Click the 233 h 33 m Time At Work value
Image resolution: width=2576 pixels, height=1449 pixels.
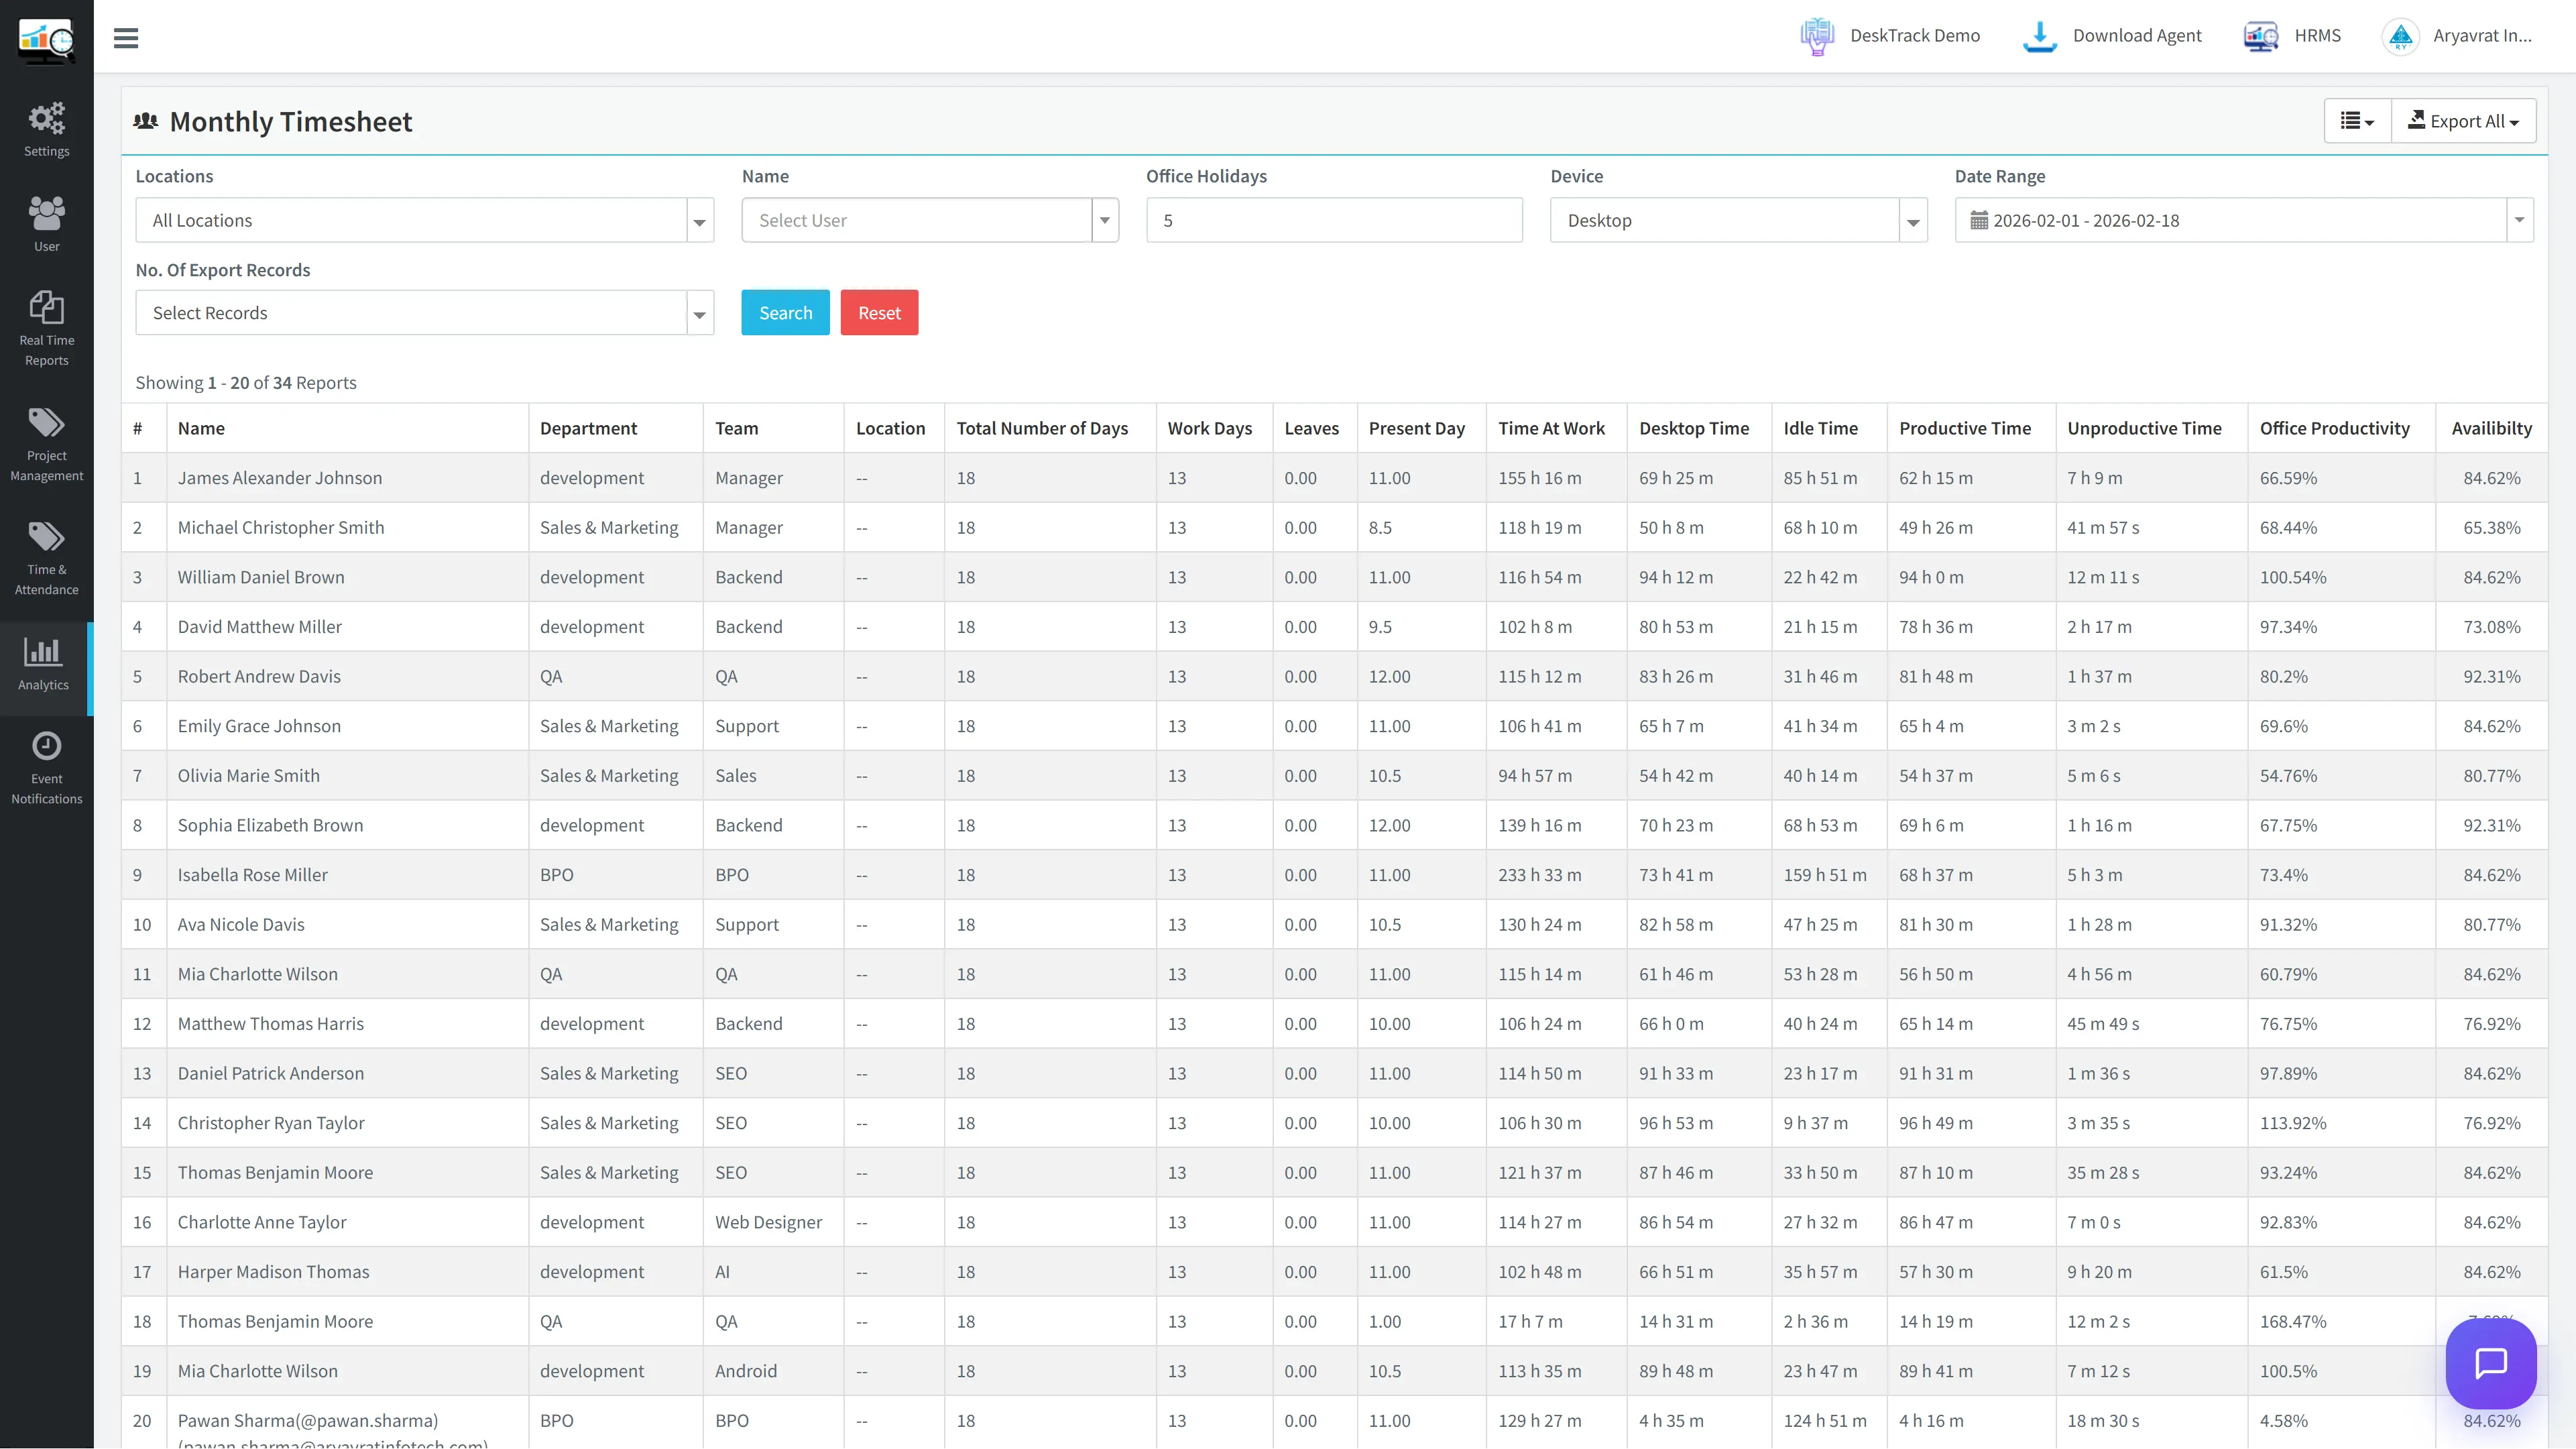click(x=1540, y=875)
